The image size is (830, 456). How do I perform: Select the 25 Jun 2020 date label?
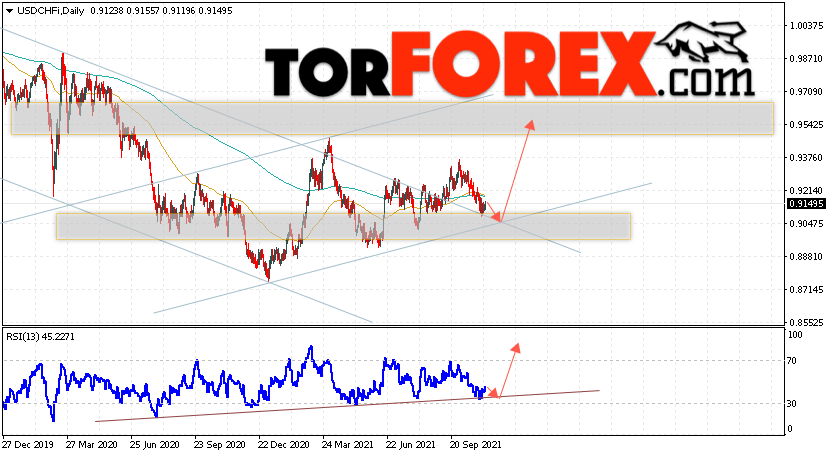pyautogui.click(x=156, y=445)
